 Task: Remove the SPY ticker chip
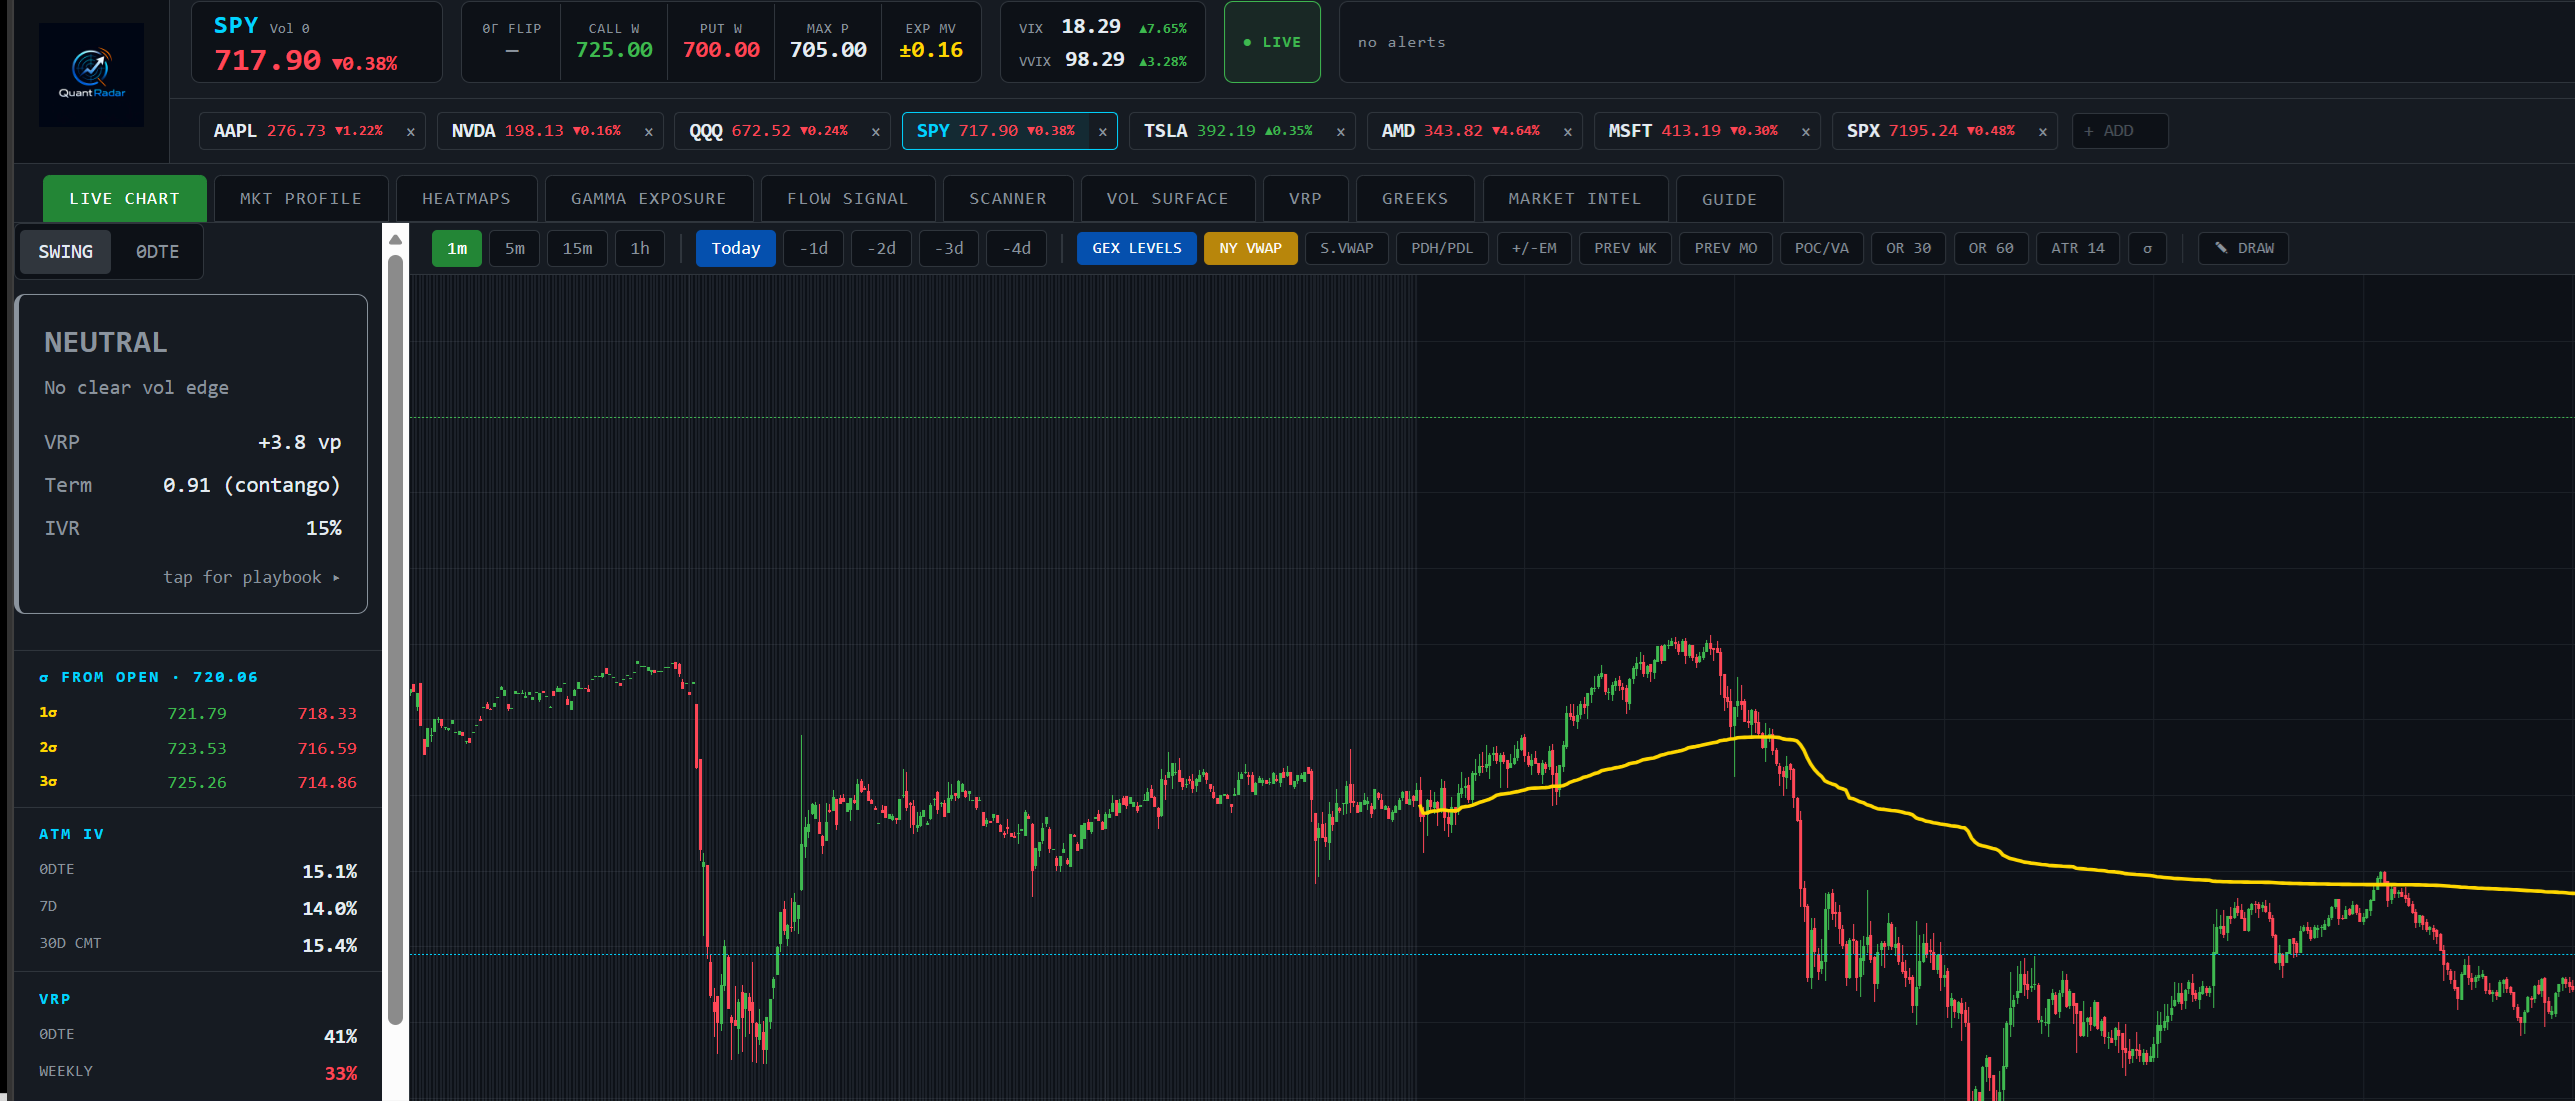pos(1102,132)
